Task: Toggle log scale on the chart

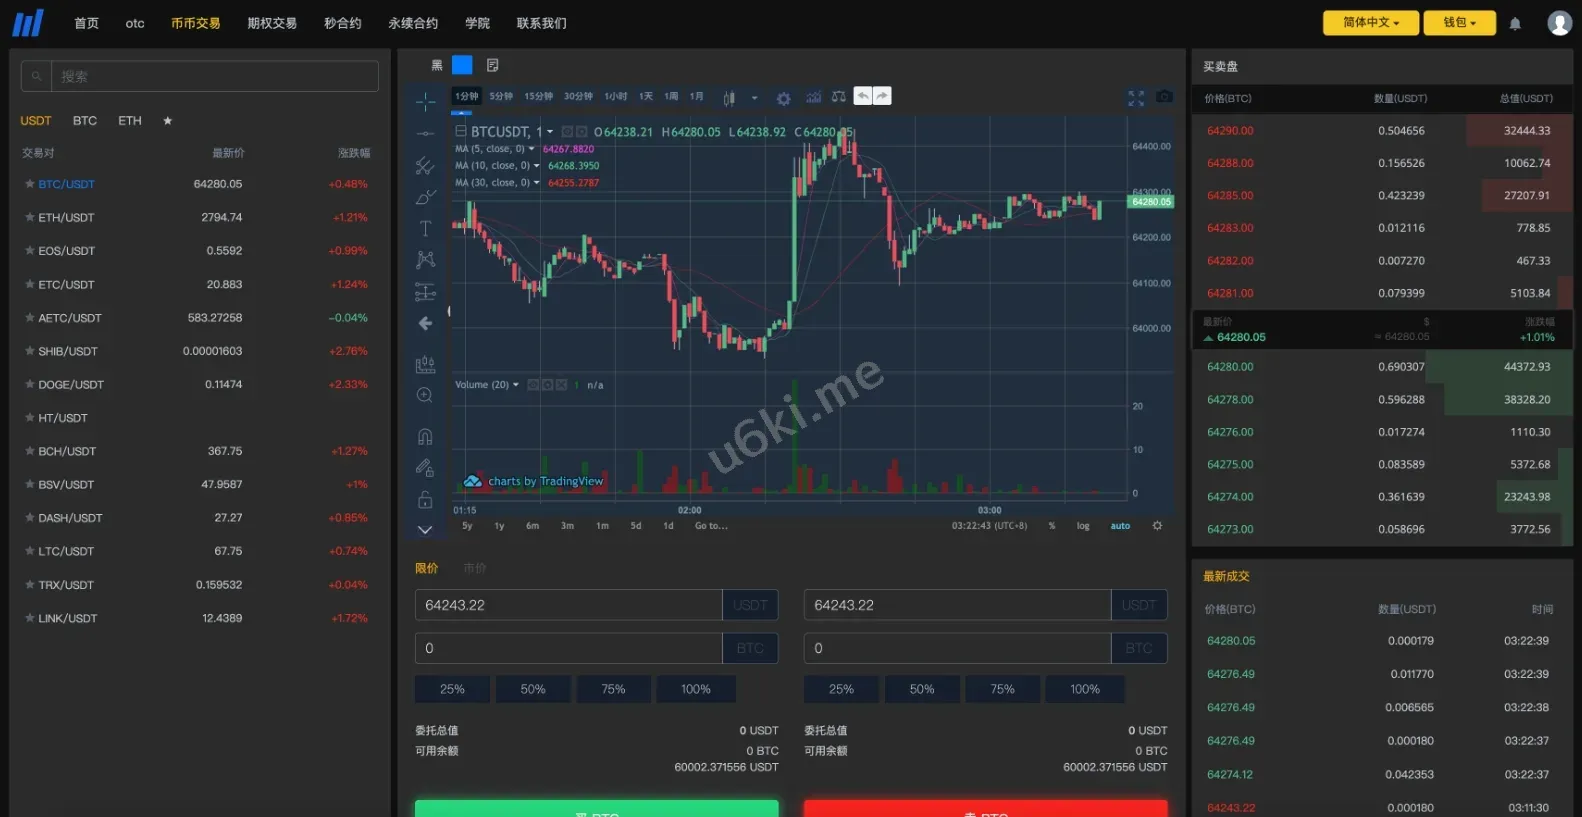Action: (x=1083, y=526)
